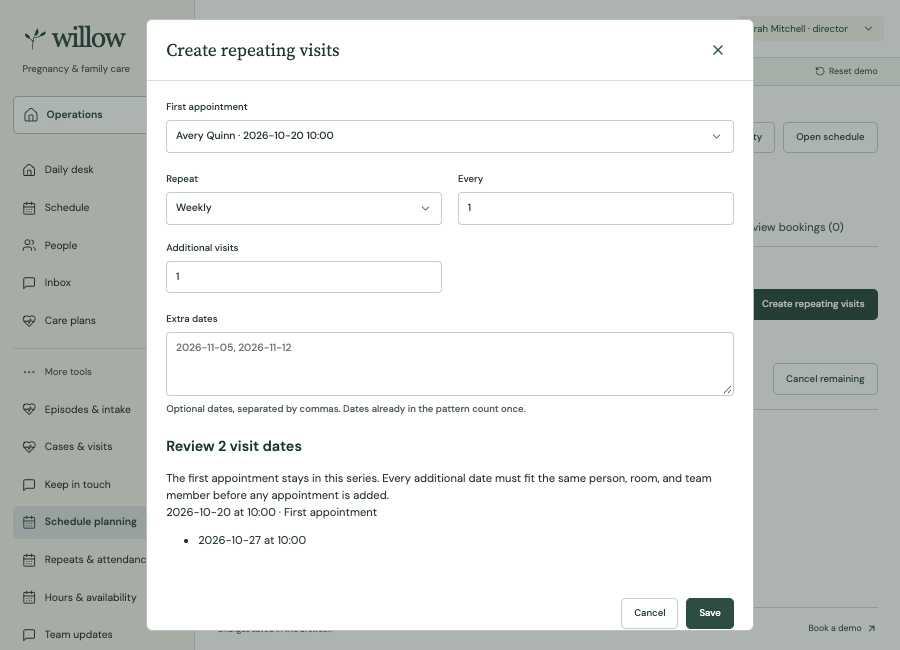Open Daily desk in the sidebar
Image resolution: width=900 pixels, height=650 pixels.
click(x=80, y=170)
